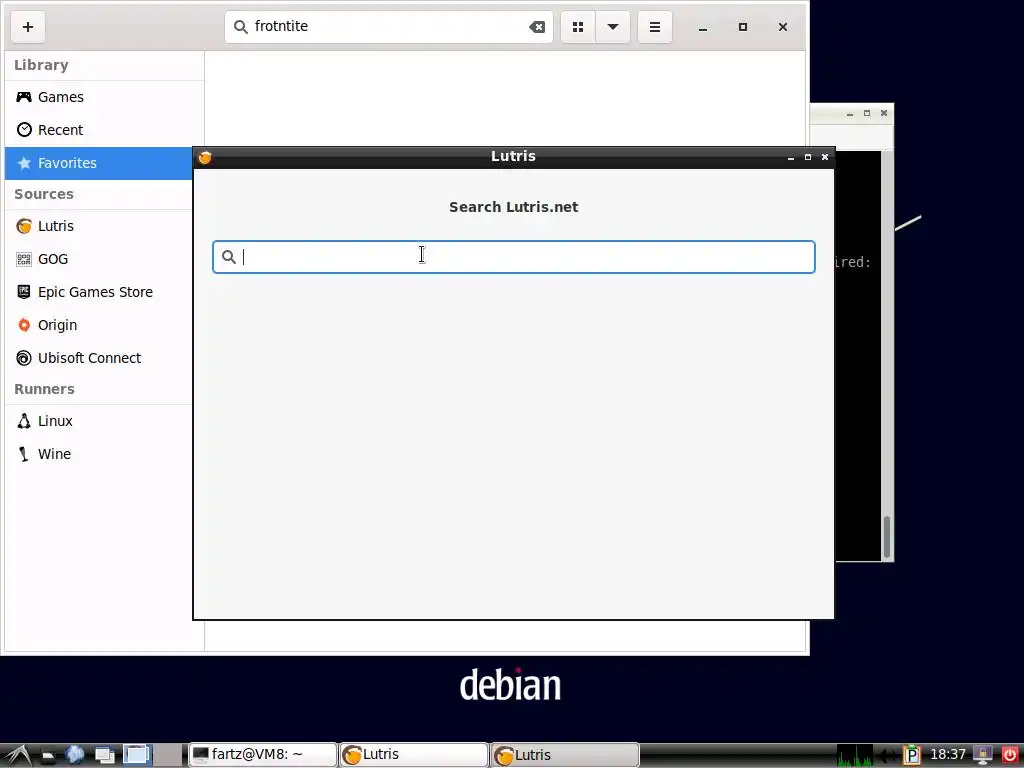This screenshot has height=768, width=1024.
Task: Click the plus add-game button
Action: [x=27, y=27]
